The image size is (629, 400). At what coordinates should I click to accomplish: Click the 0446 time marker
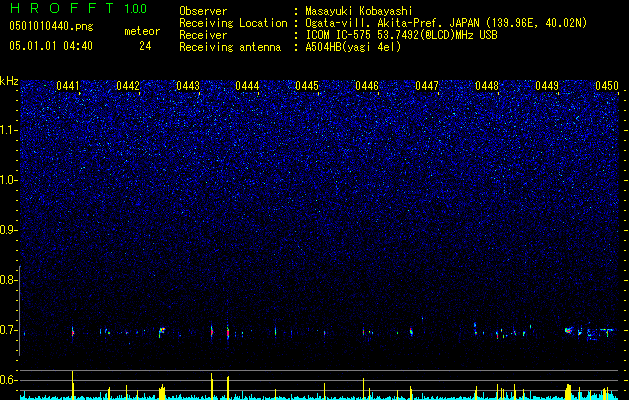pyautogui.click(x=367, y=86)
